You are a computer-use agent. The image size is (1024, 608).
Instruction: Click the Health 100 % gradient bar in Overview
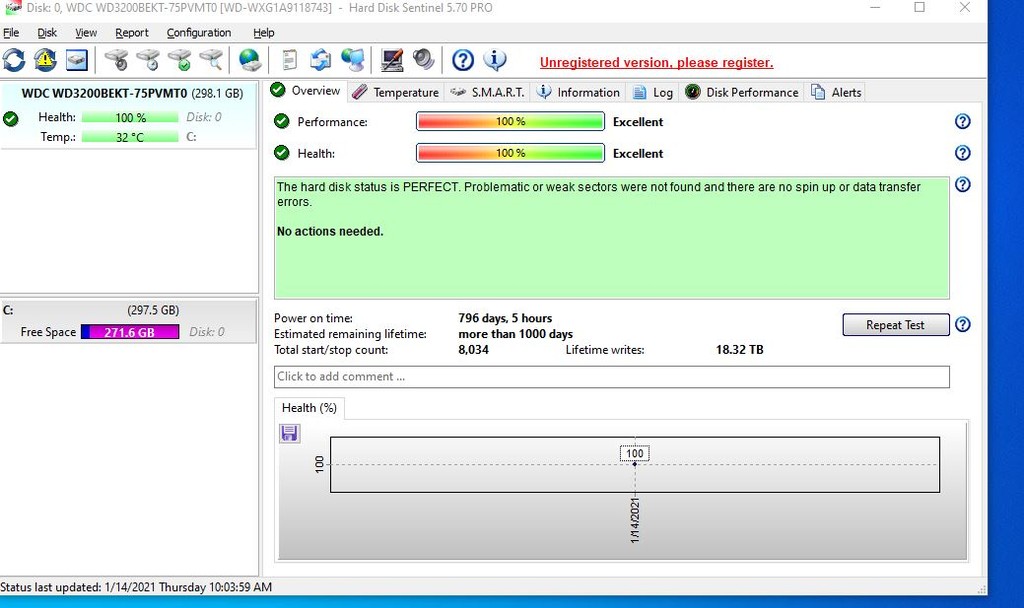point(510,153)
